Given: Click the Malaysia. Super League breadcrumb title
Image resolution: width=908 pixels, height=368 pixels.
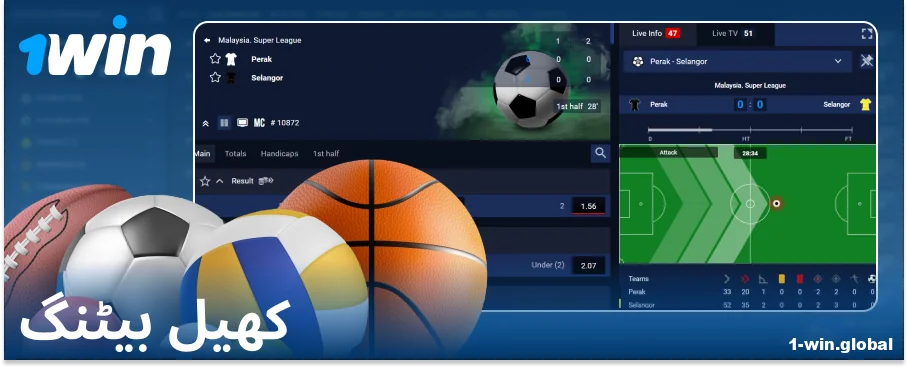Looking at the screenshot, I should click(x=259, y=41).
